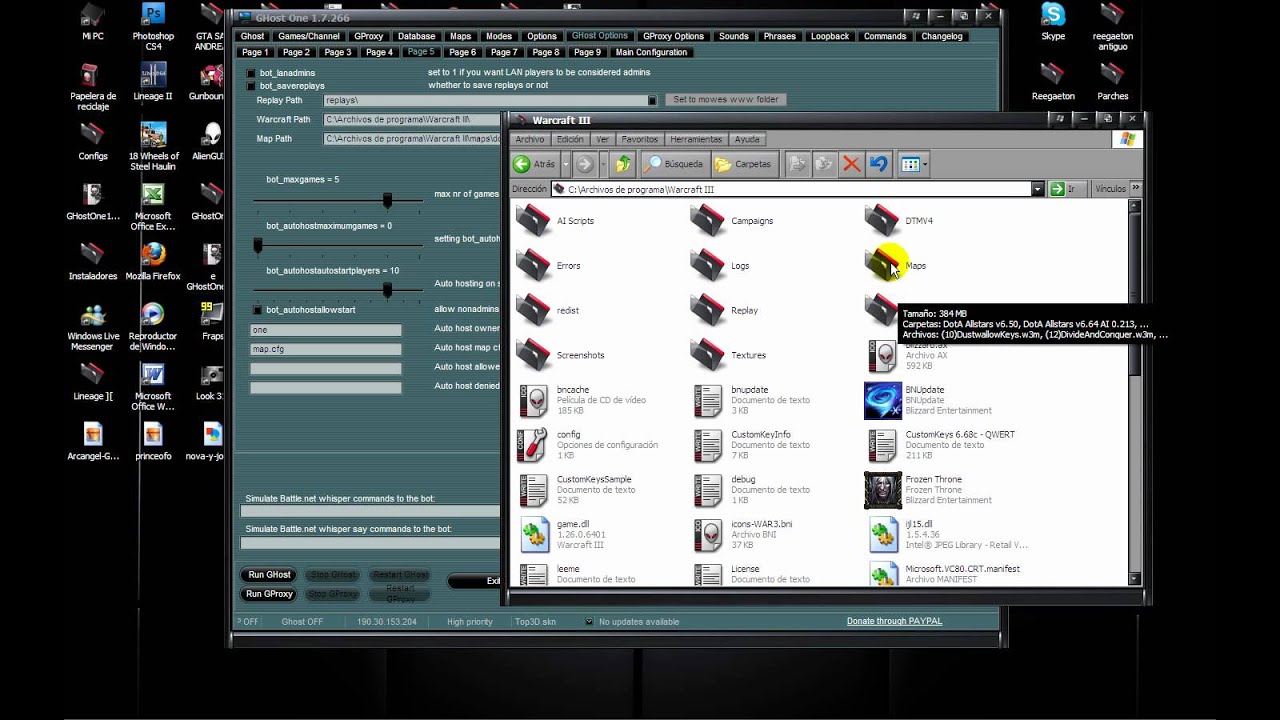
Task: Open the Búsqueda search pane
Action: [x=674, y=164]
